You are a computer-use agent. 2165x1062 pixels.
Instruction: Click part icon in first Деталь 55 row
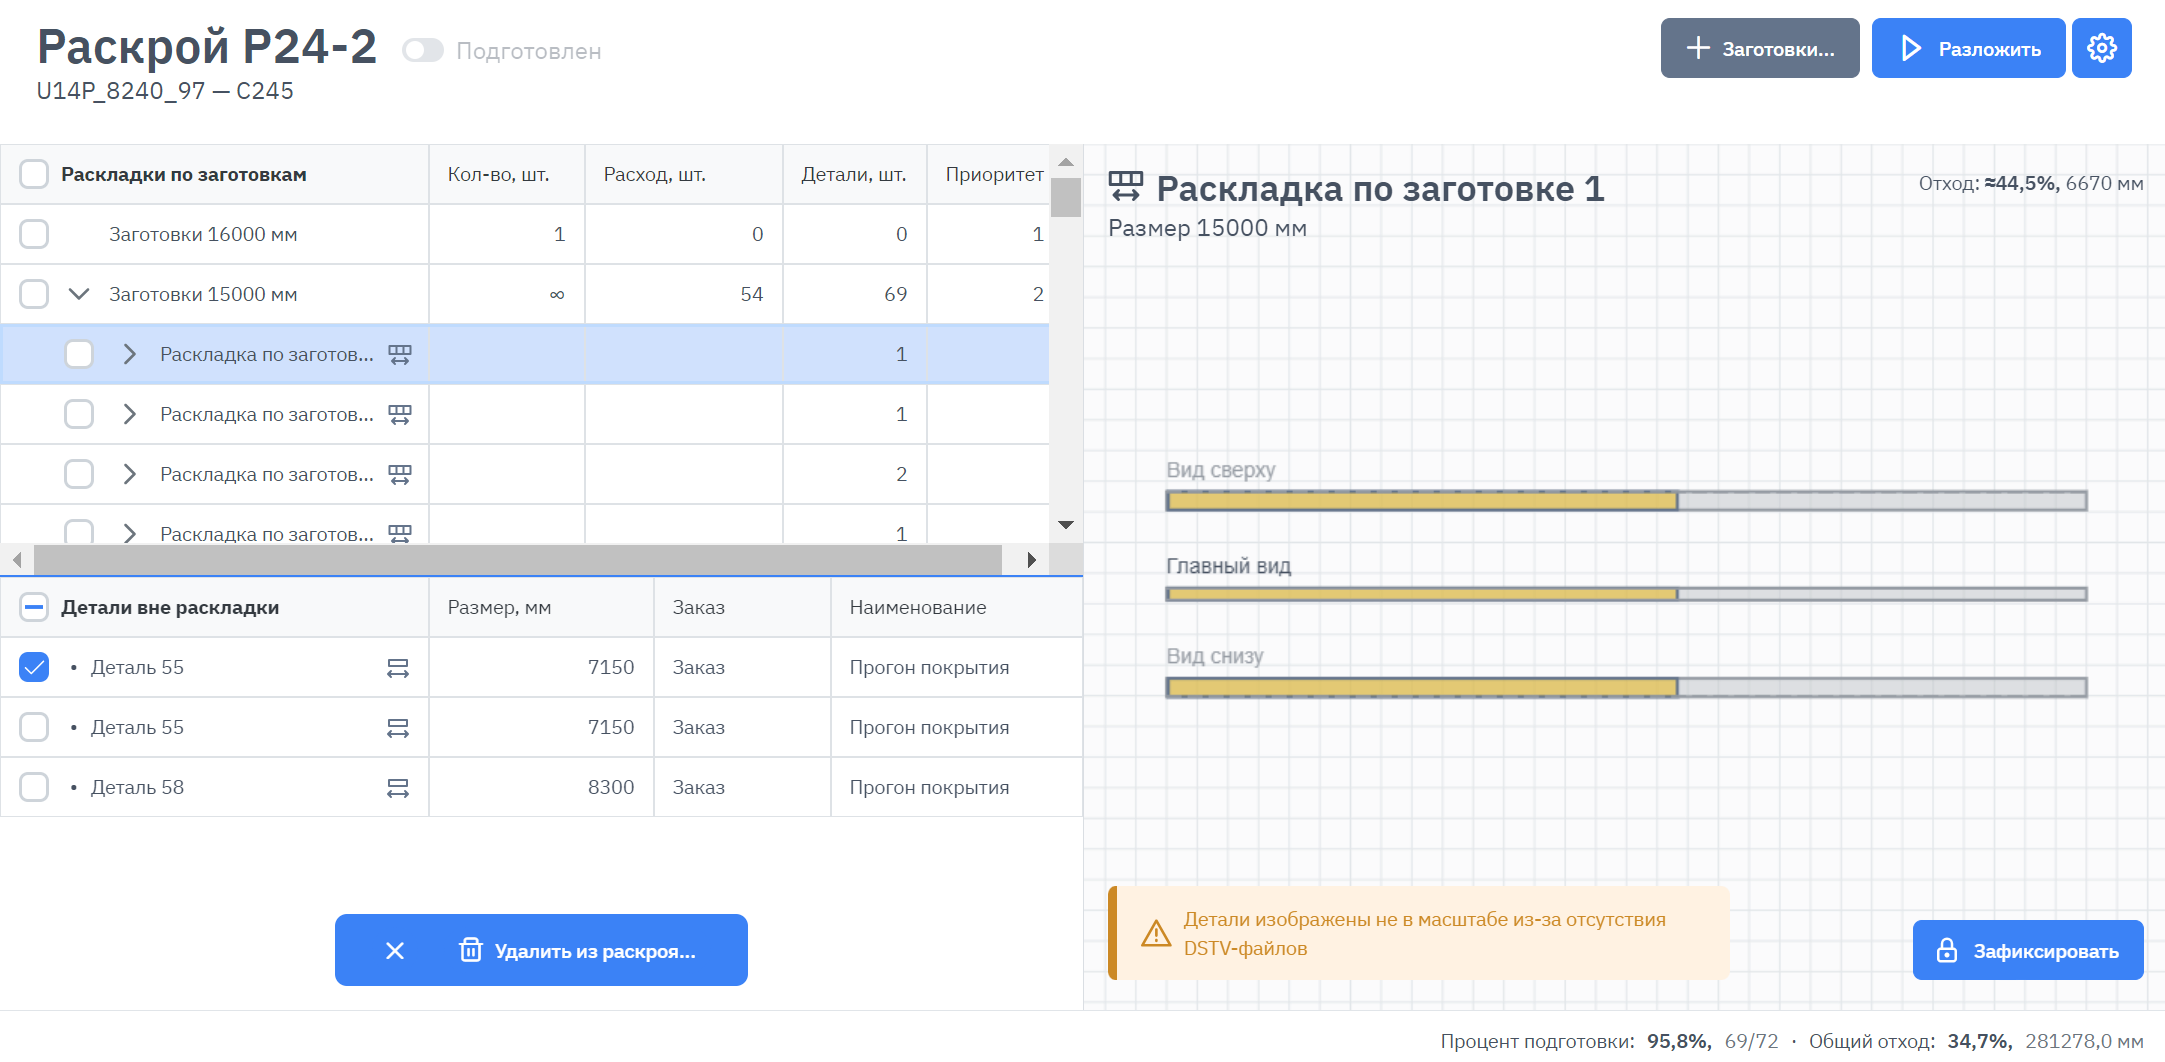(398, 668)
